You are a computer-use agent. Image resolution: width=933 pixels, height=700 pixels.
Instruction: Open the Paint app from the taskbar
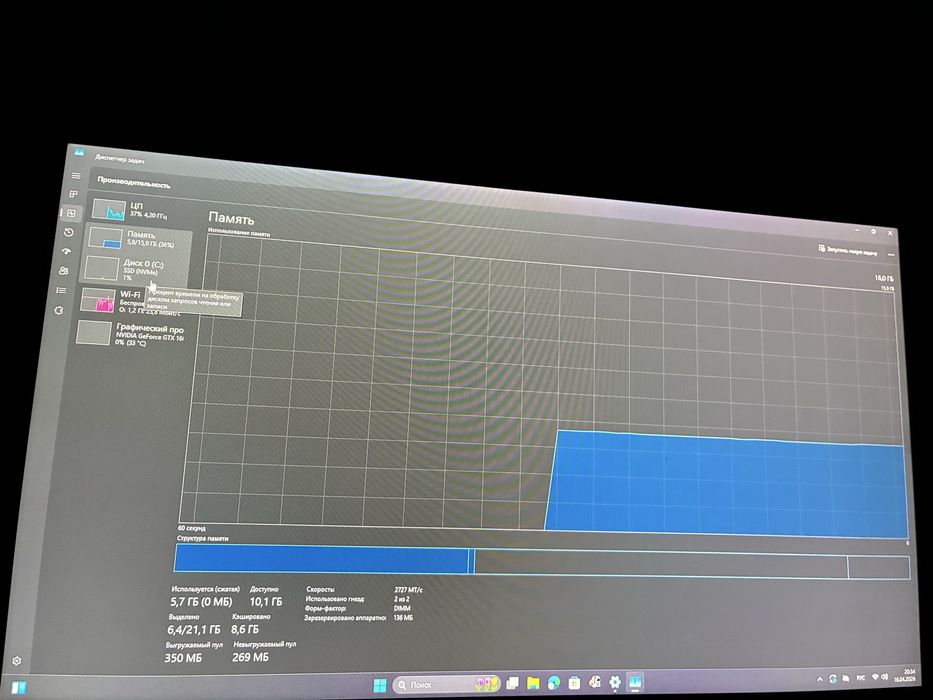594,682
